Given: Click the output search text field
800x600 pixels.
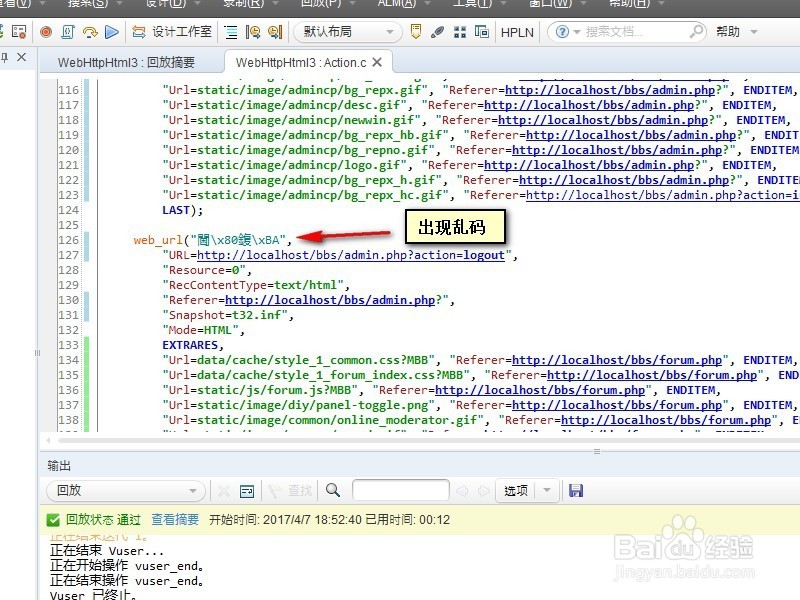Looking at the screenshot, I should coord(401,491).
